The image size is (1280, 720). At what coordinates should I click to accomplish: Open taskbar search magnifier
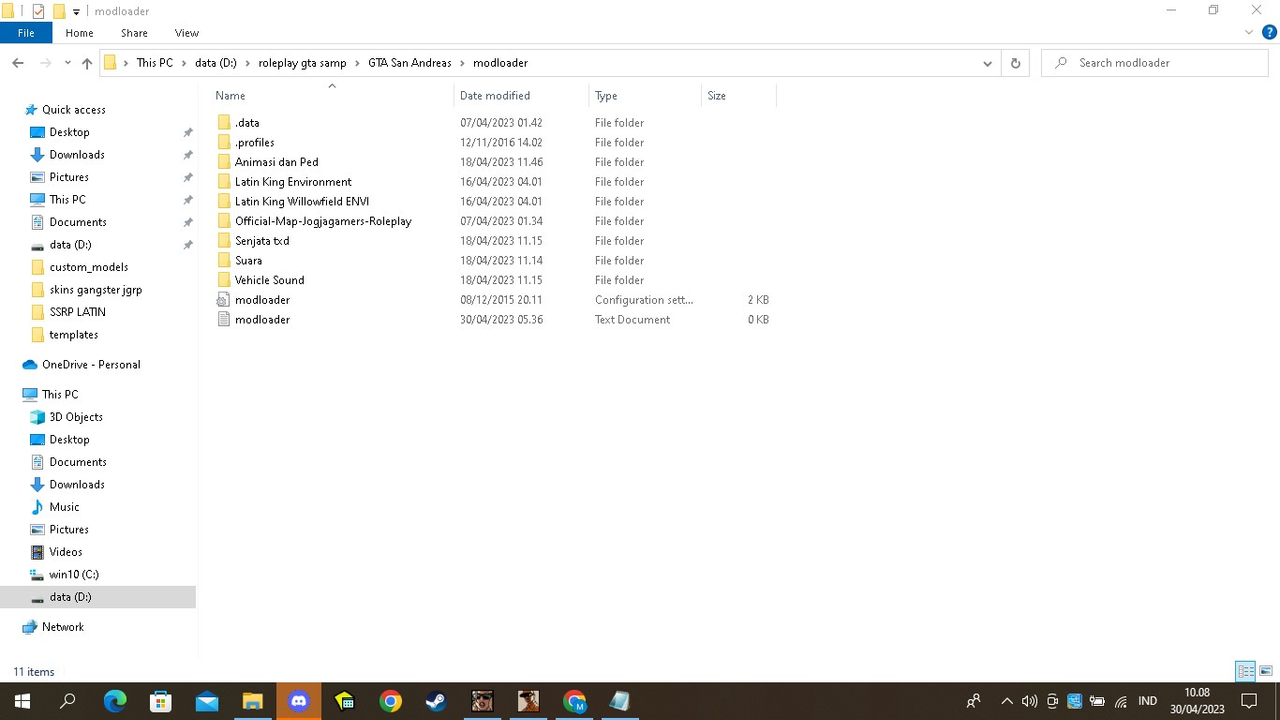pos(68,701)
